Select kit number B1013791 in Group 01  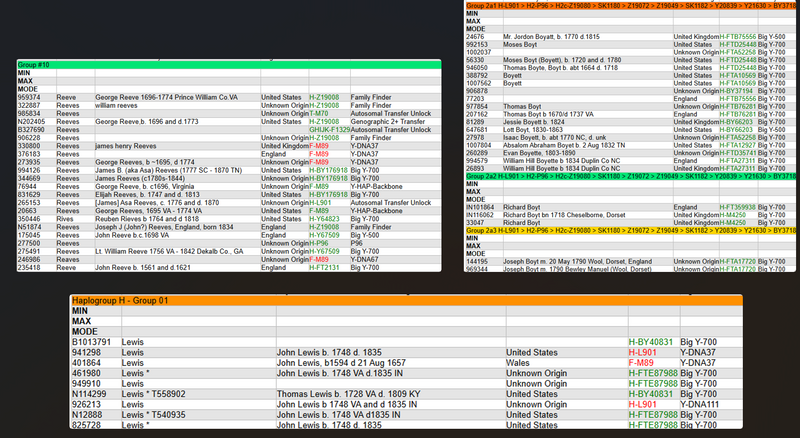click(x=91, y=342)
